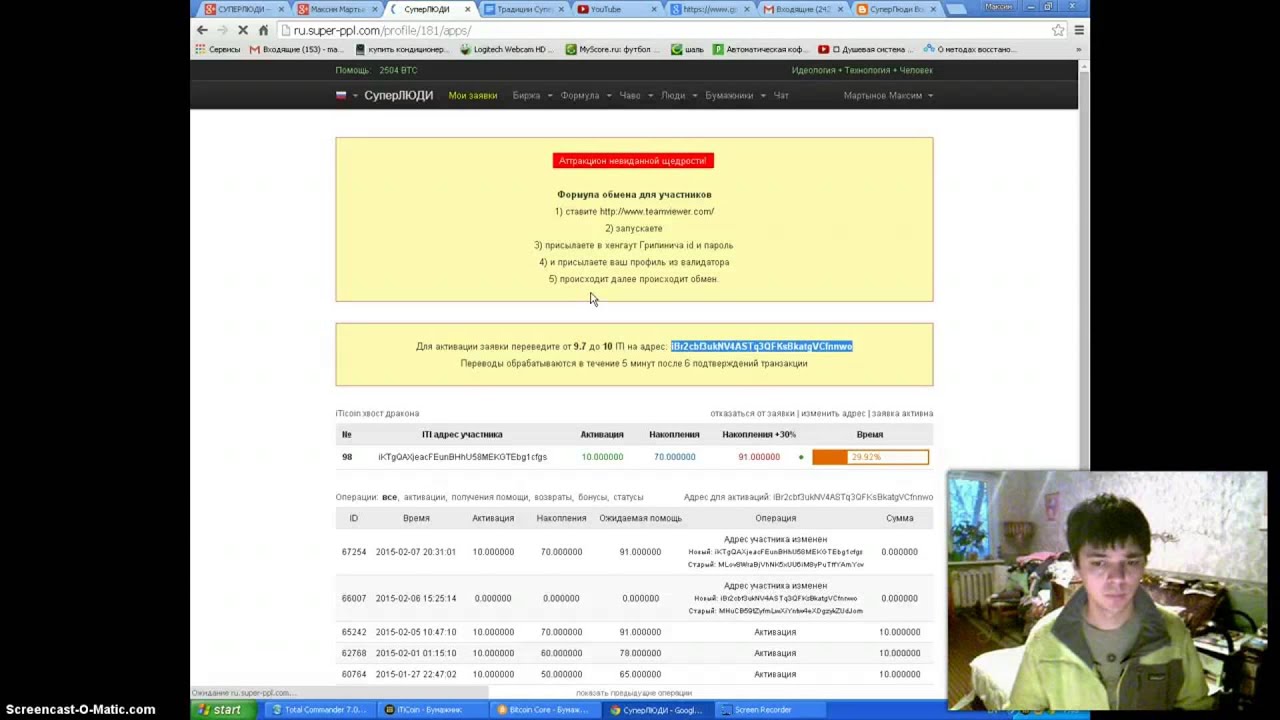This screenshot has height=720, width=1280.
Task: Open the Сервисы apps bookmark
Action: 218,49
